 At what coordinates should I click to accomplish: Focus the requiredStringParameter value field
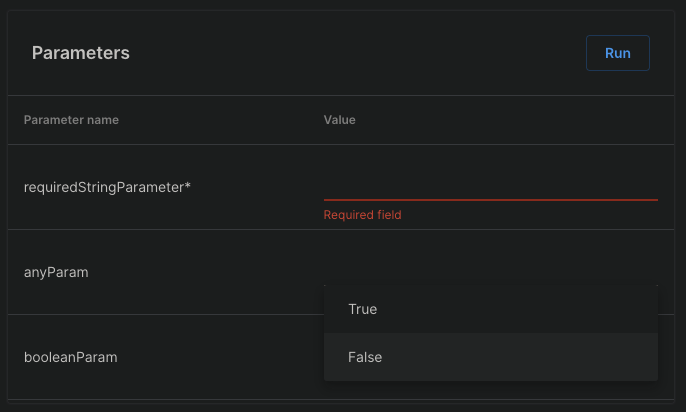490,185
